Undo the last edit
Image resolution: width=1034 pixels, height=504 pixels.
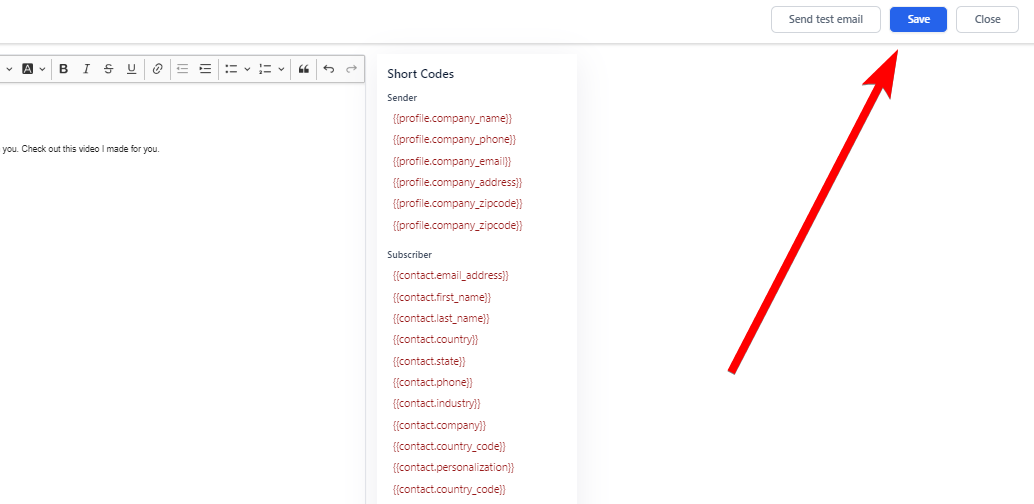click(x=328, y=69)
